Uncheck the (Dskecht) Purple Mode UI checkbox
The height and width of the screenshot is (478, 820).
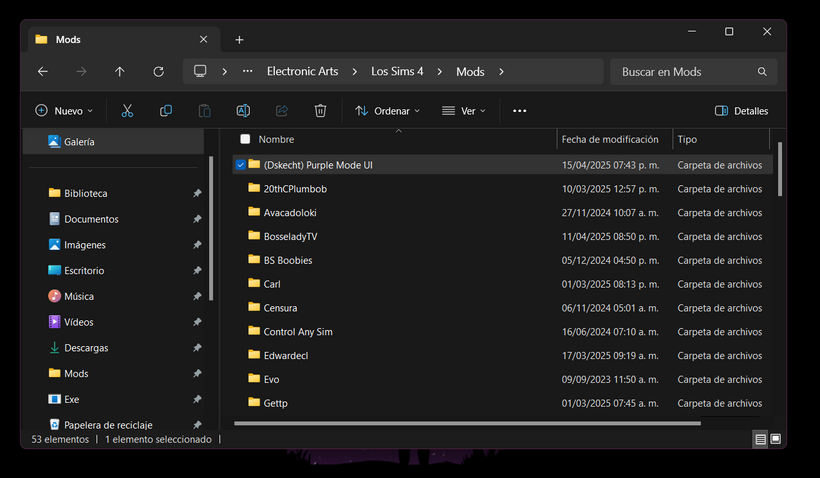240,165
